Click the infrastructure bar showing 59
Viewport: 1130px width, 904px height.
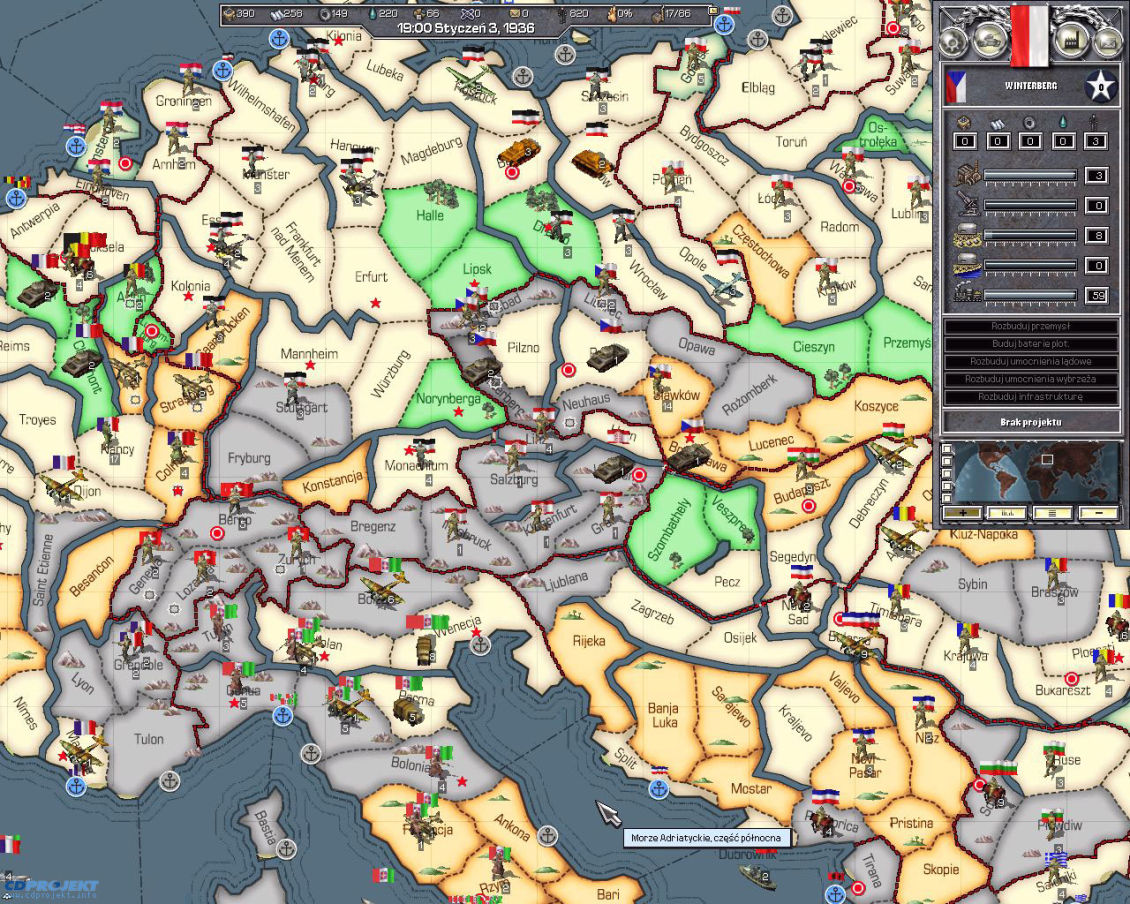coord(1030,295)
